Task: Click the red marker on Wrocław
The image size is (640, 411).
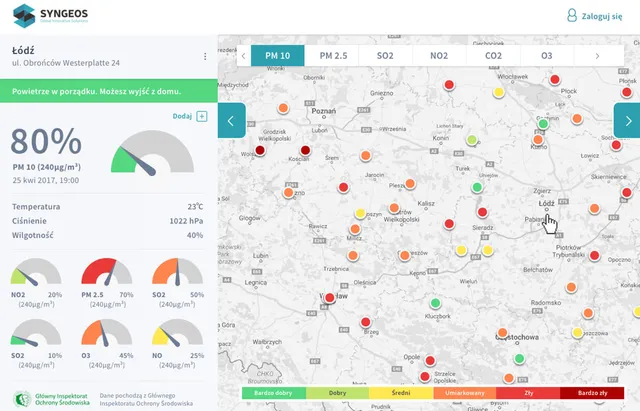Action: (330, 298)
